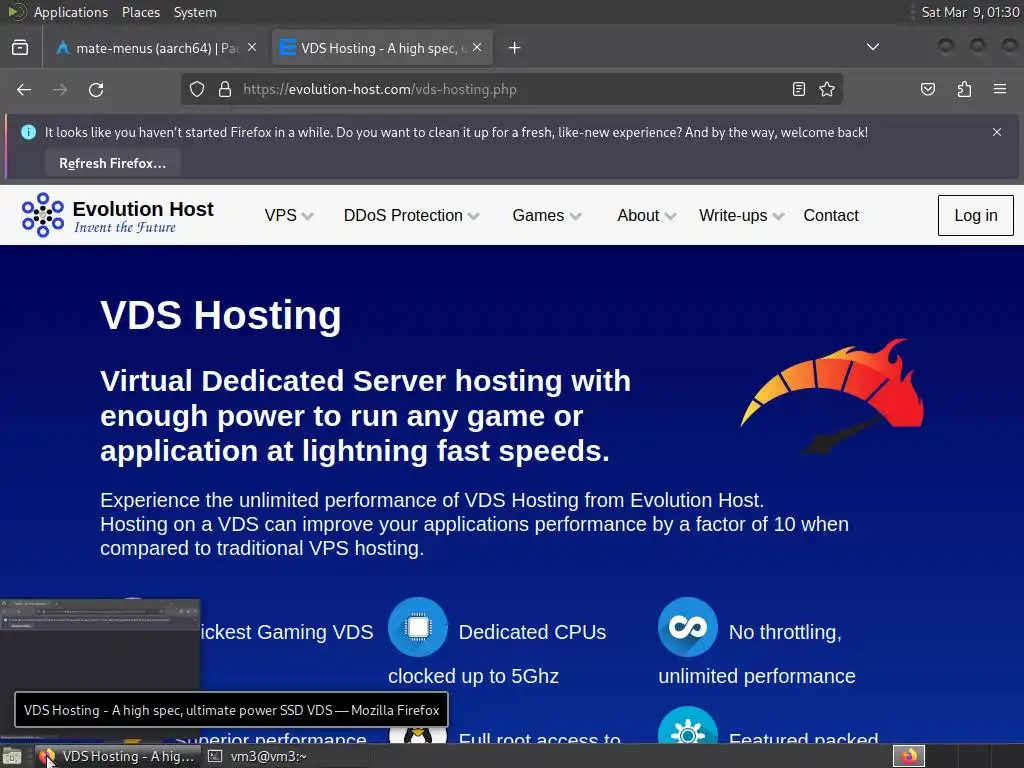Open the extensions puzzle icon
The width and height of the screenshot is (1024, 768).
tap(964, 89)
